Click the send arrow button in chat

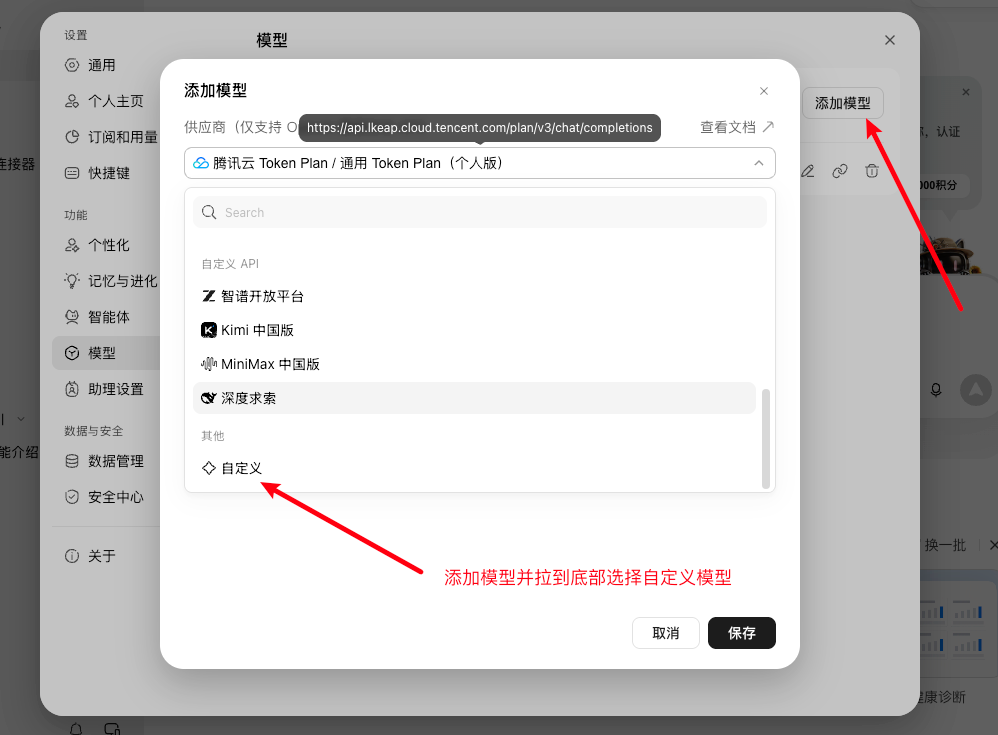[x=975, y=389]
